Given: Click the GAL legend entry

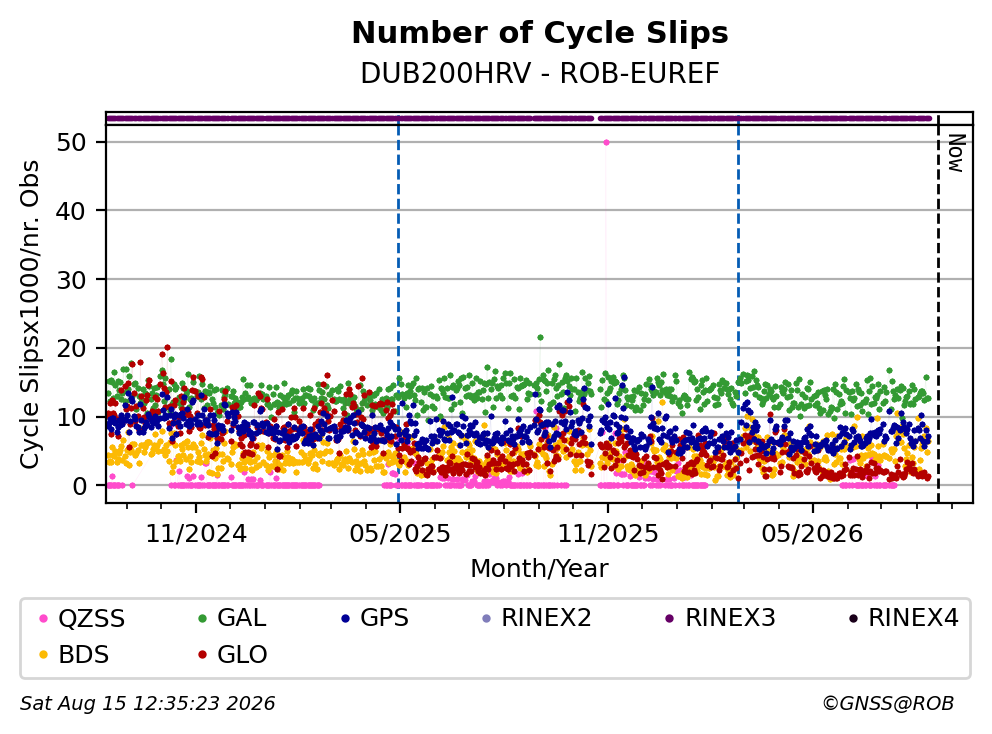Looking at the screenshot, I should [232, 618].
